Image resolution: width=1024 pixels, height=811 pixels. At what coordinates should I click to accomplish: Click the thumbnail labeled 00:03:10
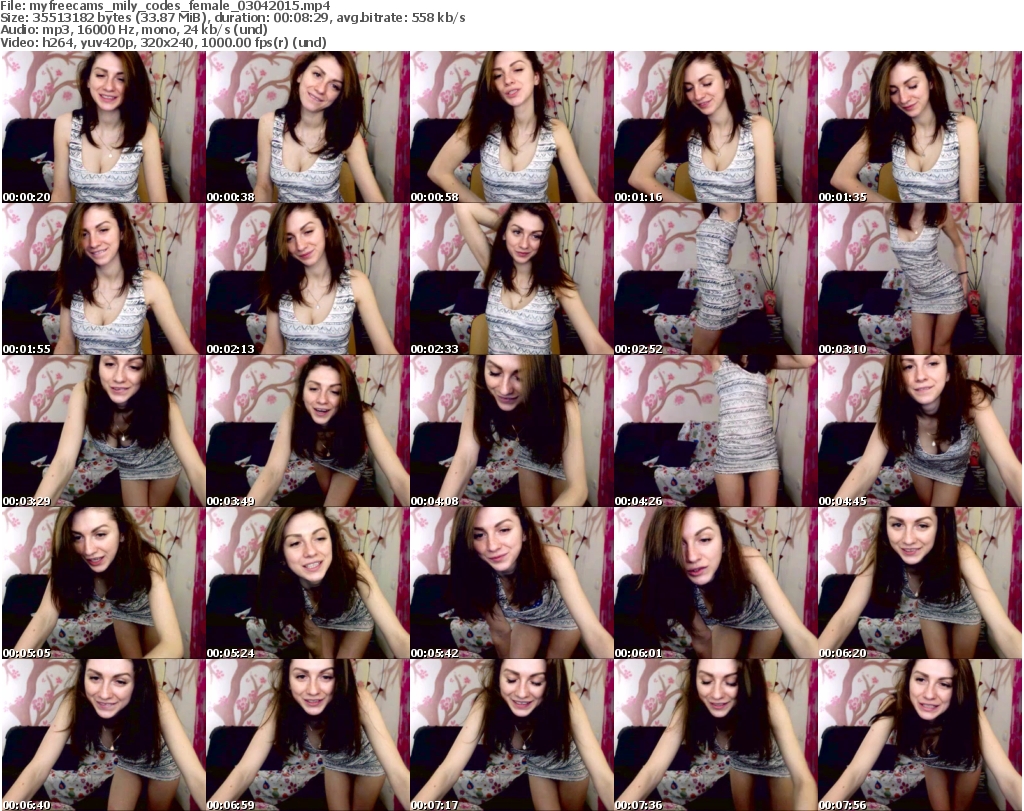pyautogui.click(x=919, y=279)
